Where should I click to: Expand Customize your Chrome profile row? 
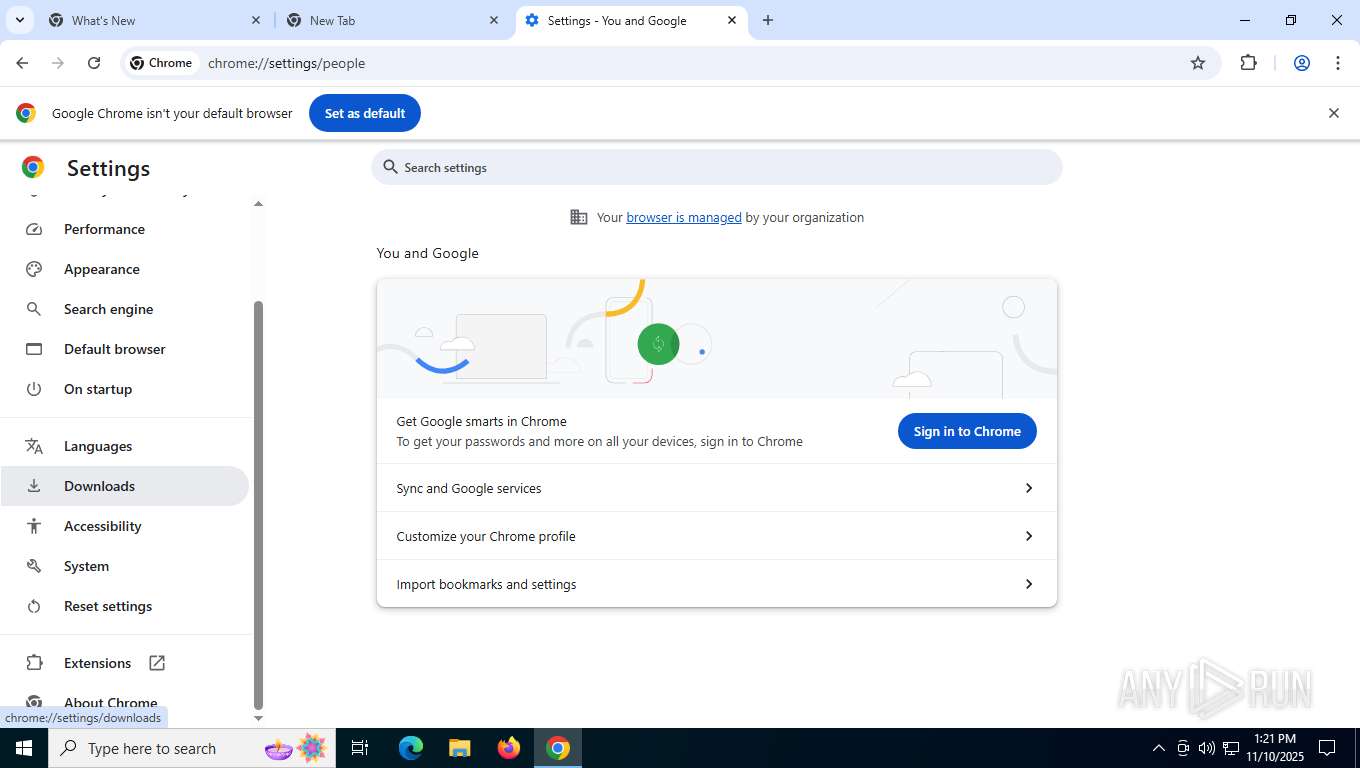(x=716, y=536)
